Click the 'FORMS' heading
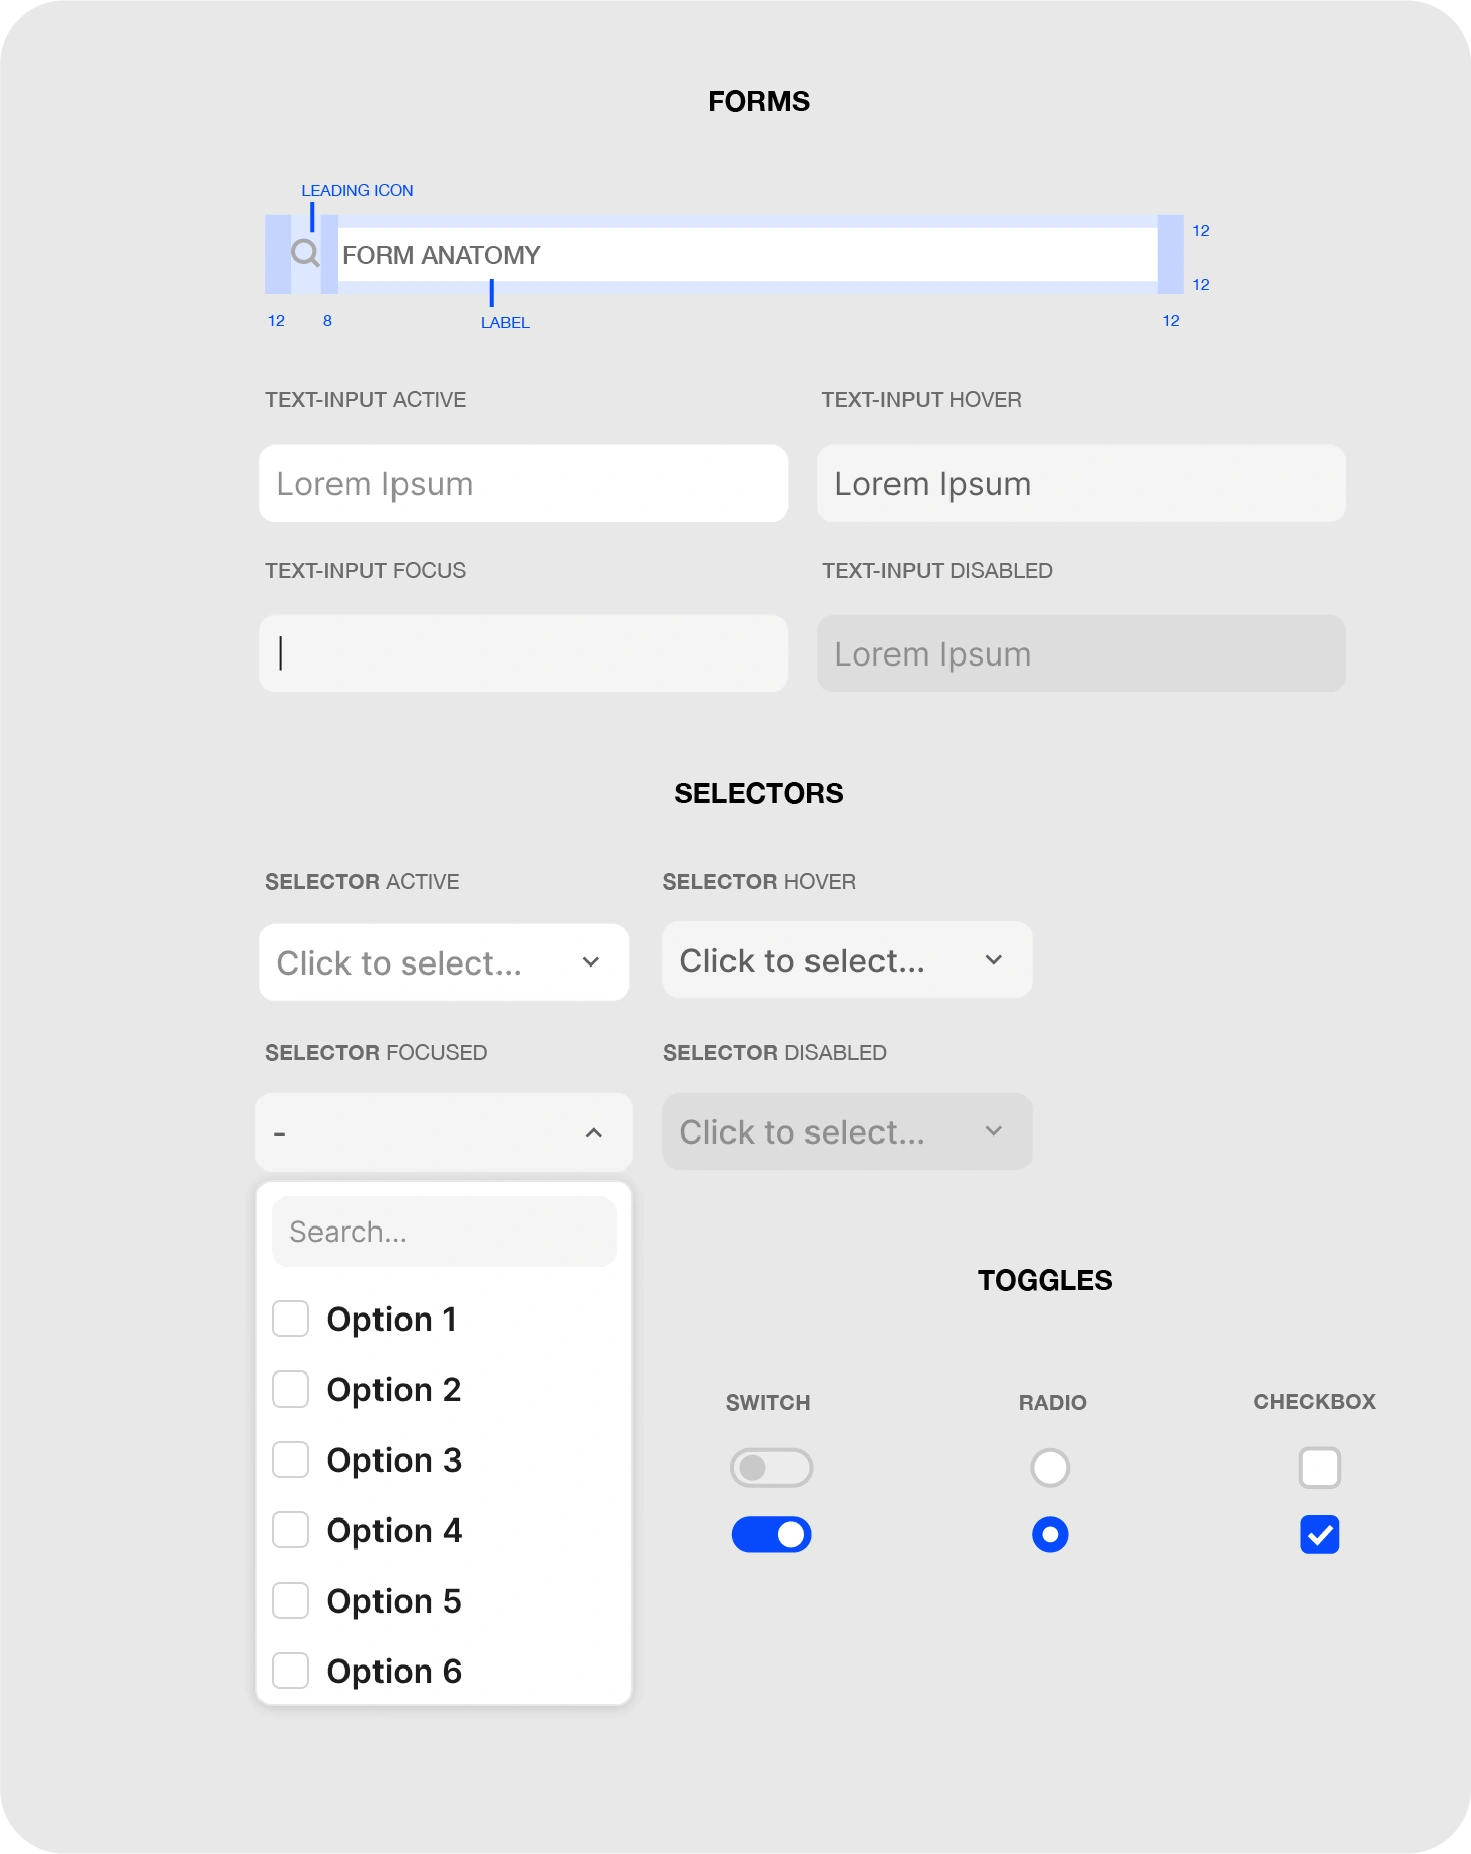1471x1854 pixels. [759, 101]
